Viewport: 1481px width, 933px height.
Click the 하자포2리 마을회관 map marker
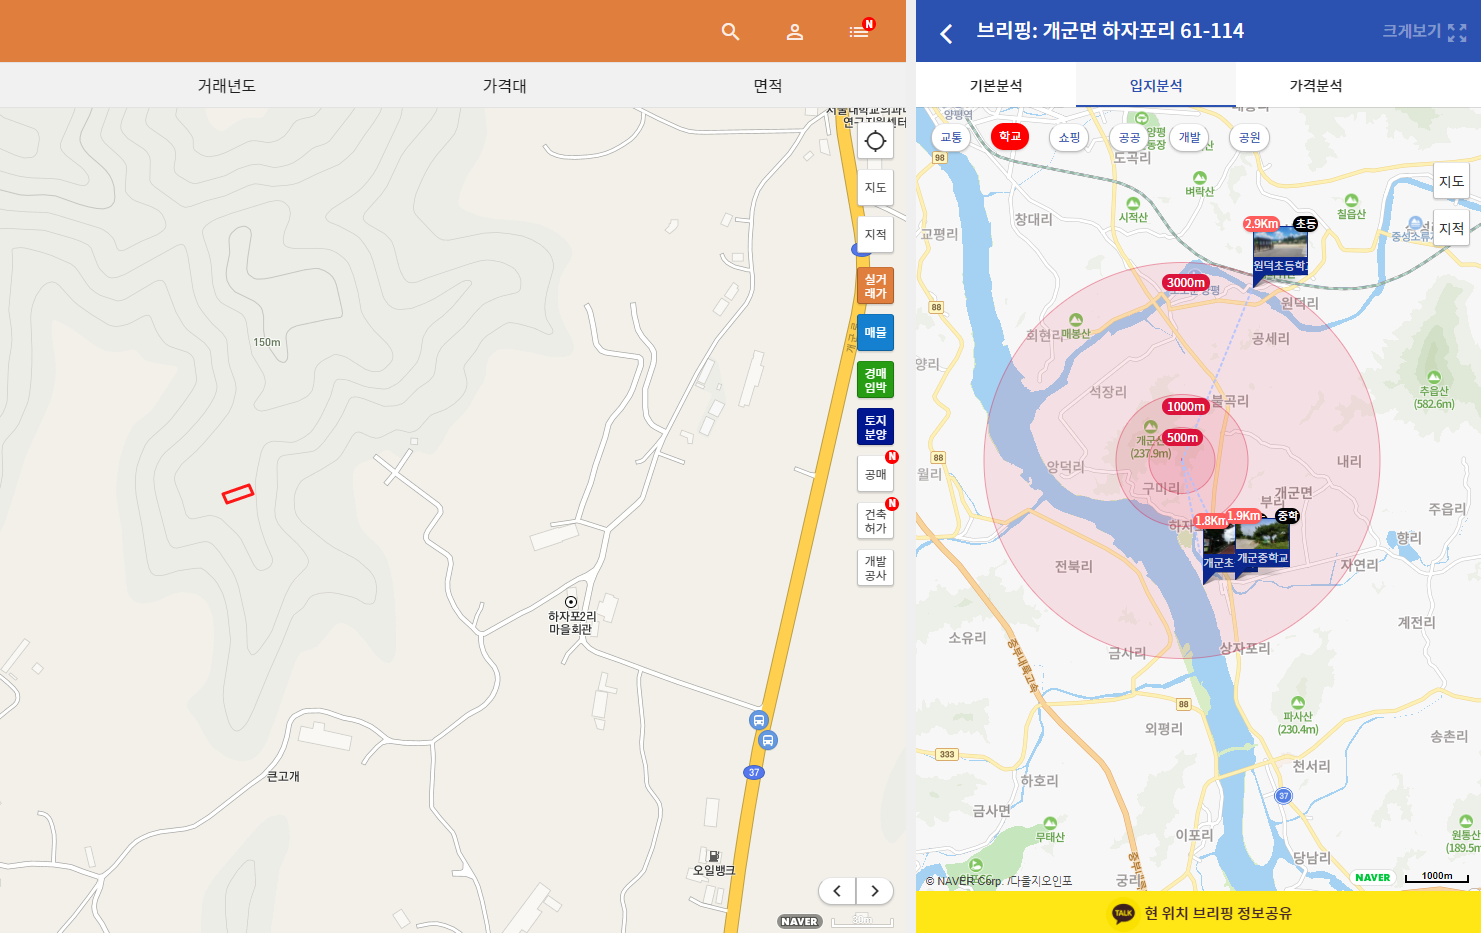point(571,602)
